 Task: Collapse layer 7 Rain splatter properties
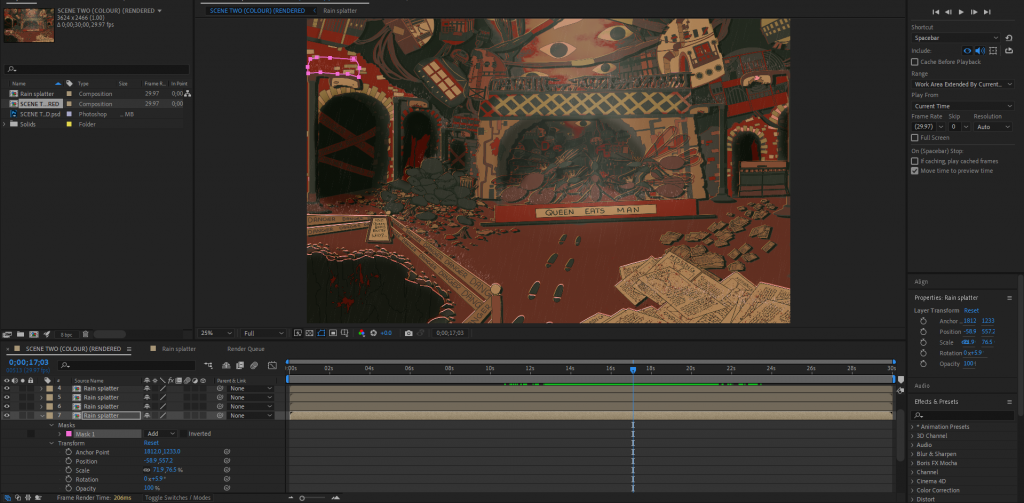(41, 415)
